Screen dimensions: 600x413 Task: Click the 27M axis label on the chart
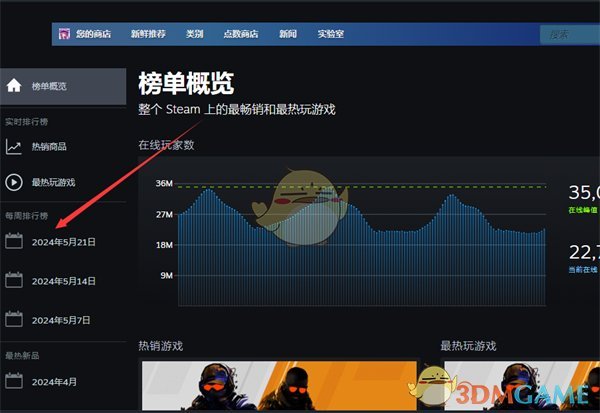pos(164,214)
